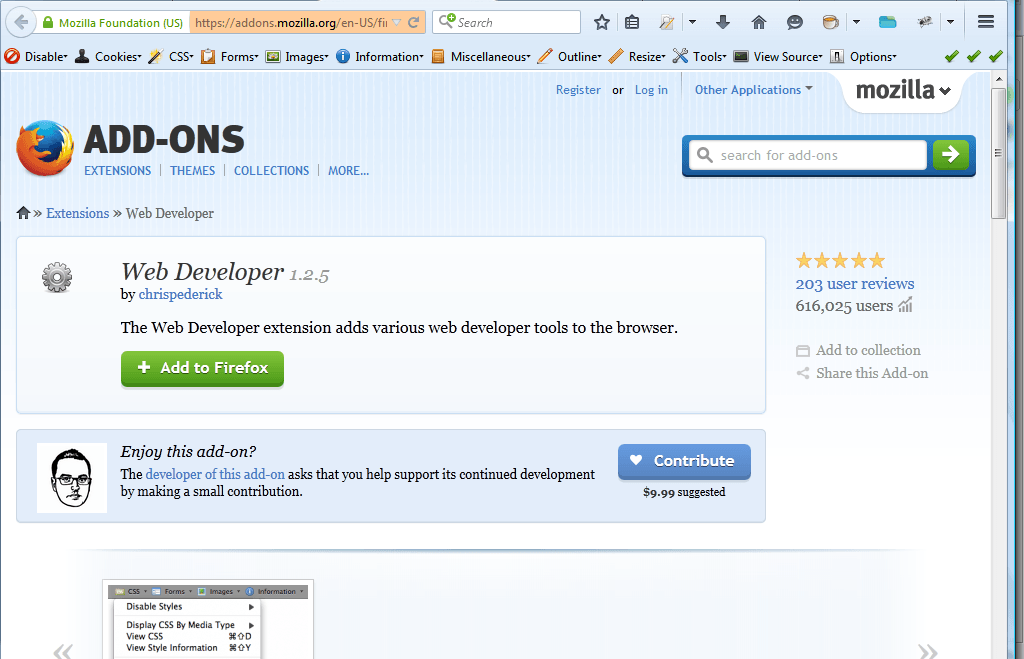Submit add-on search with green arrow button

pyautogui.click(x=950, y=155)
